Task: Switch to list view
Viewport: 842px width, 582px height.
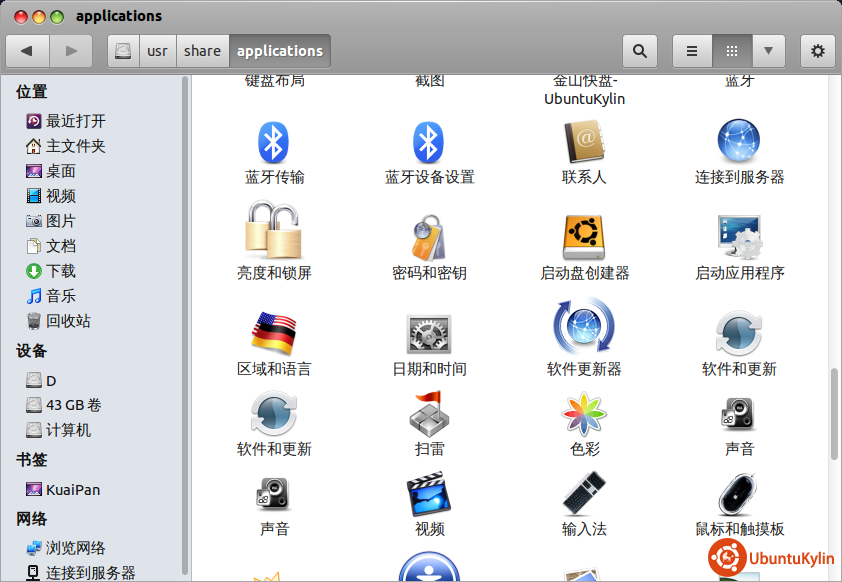Action: pos(692,51)
